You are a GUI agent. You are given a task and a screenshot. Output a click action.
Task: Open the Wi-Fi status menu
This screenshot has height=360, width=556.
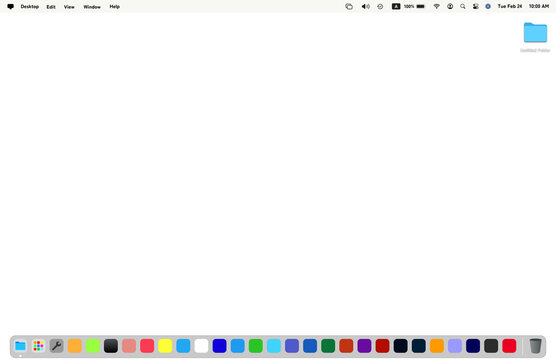point(437,6)
